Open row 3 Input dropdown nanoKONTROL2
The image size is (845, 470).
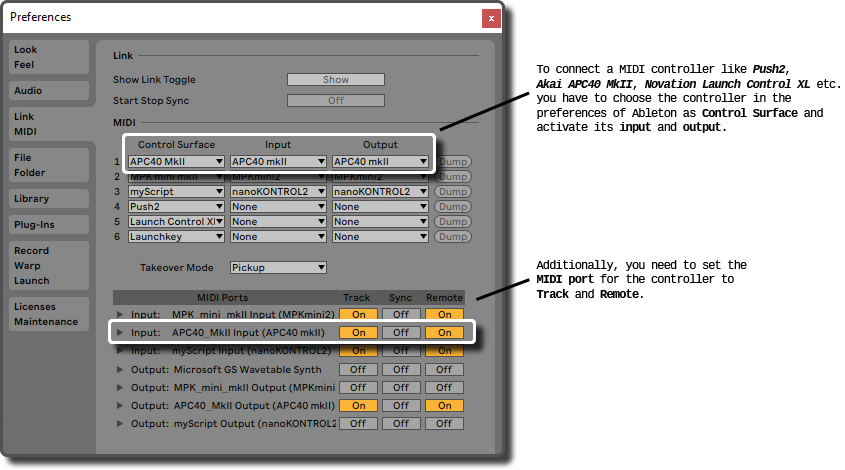pos(278,191)
